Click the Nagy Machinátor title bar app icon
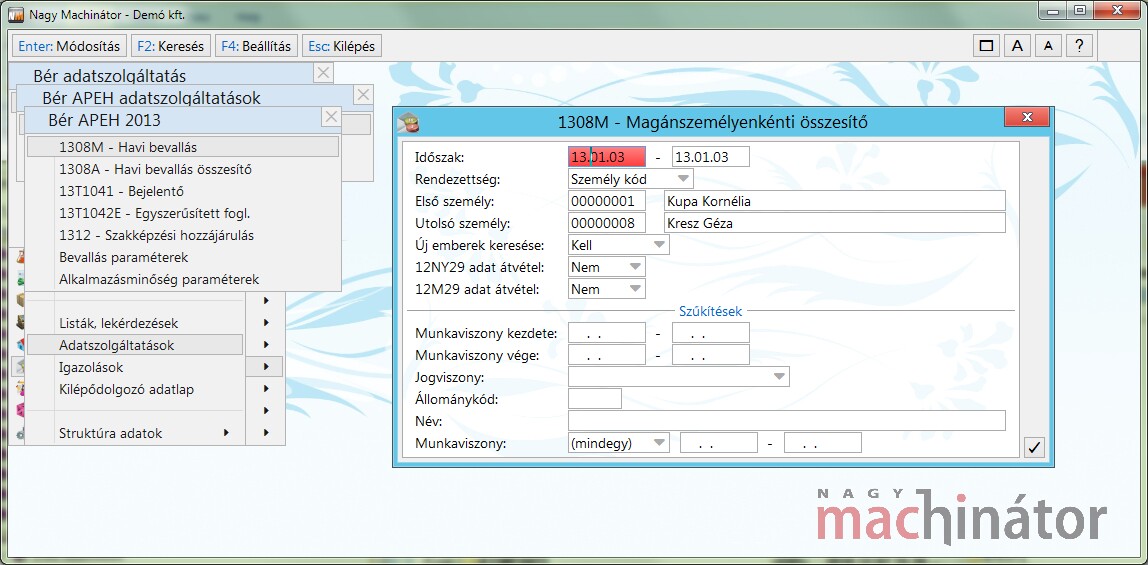 (x=15, y=14)
